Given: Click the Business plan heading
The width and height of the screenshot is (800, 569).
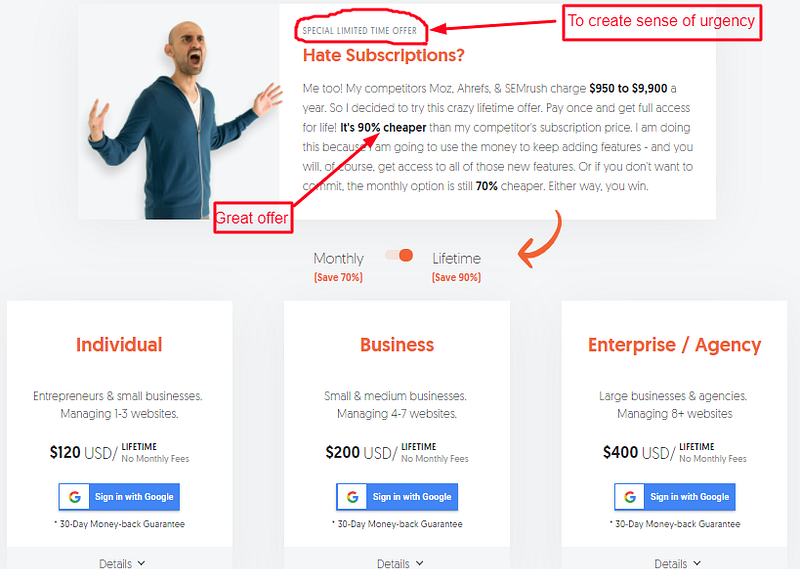Looking at the screenshot, I should 397,345.
